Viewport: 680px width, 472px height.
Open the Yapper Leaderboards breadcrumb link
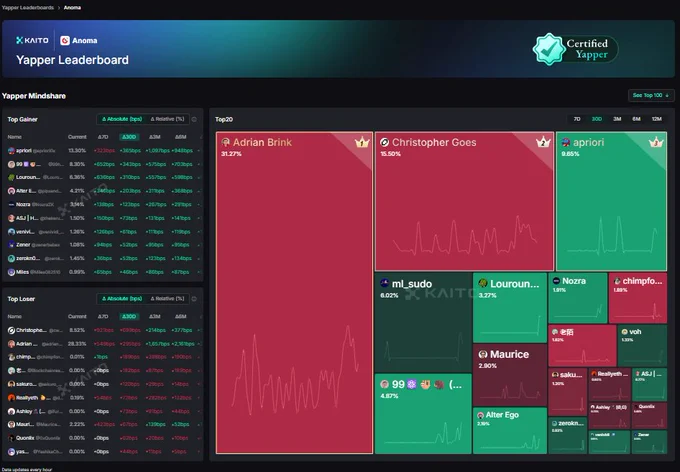click(x=27, y=7)
